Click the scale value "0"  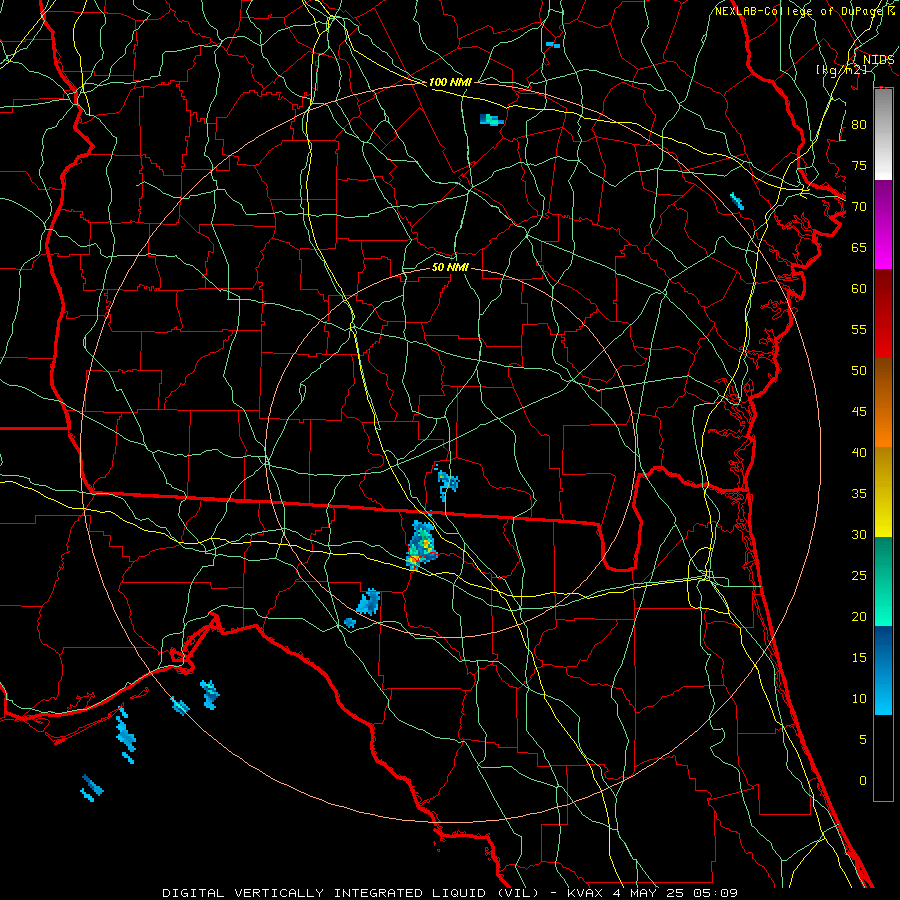tap(863, 781)
